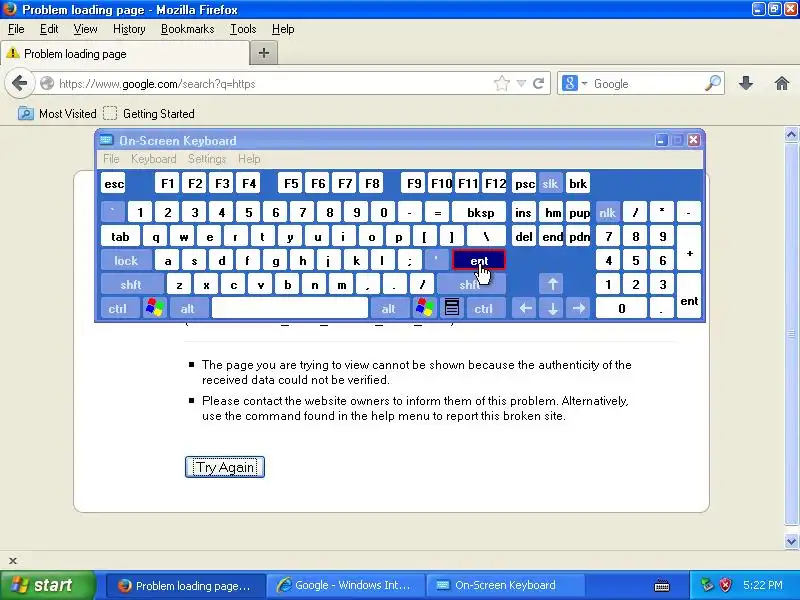
Task: Click the On-Screen Keyboard title bar icon
Action: pos(106,140)
